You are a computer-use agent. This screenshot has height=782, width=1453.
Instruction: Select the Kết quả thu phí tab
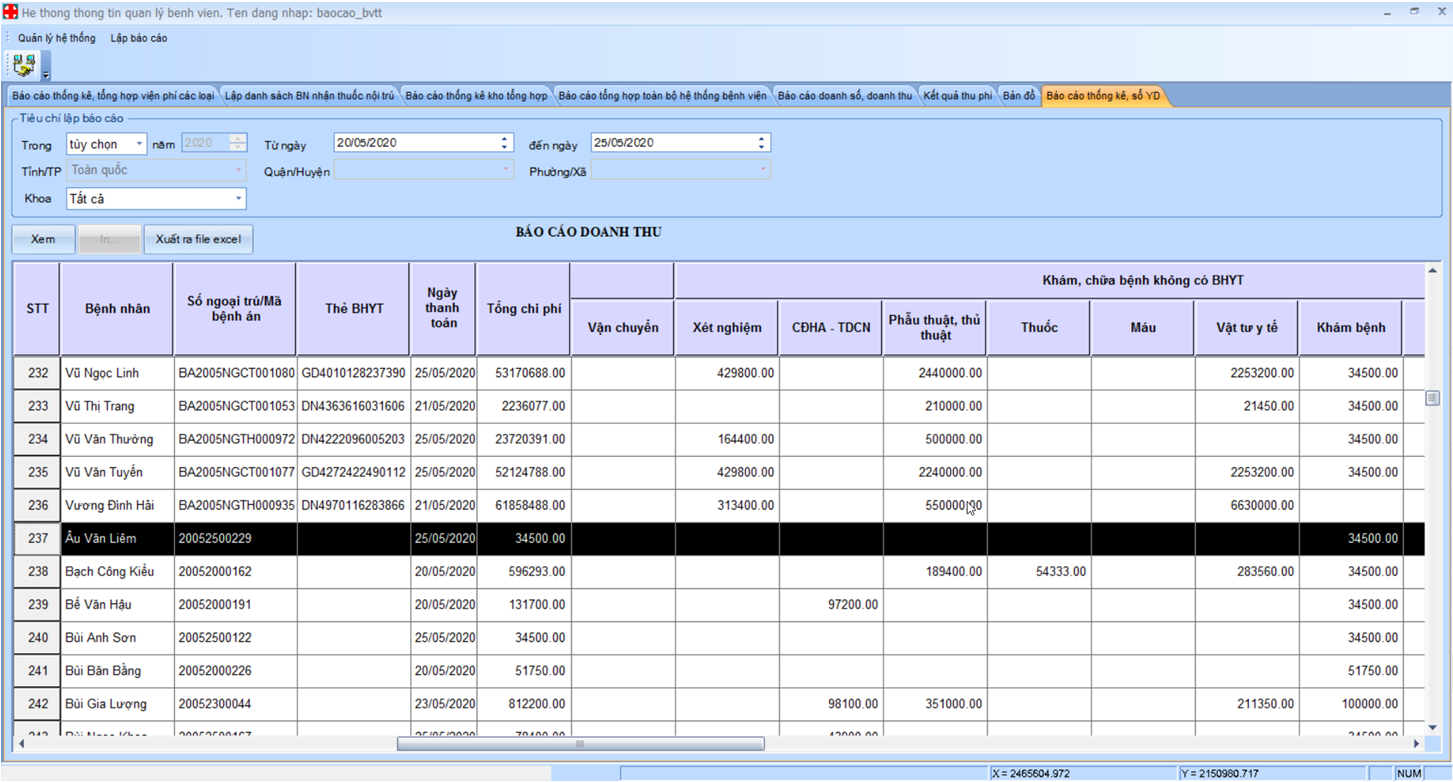(957, 96)
